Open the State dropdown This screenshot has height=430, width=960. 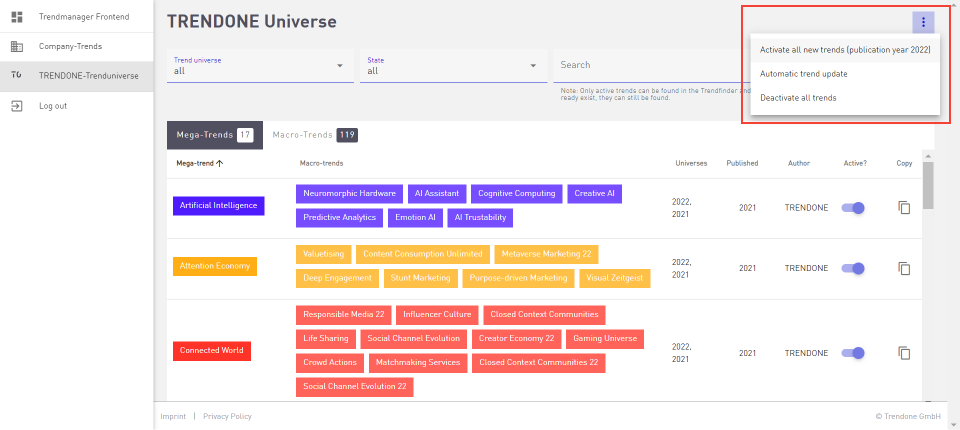point(454,66)
